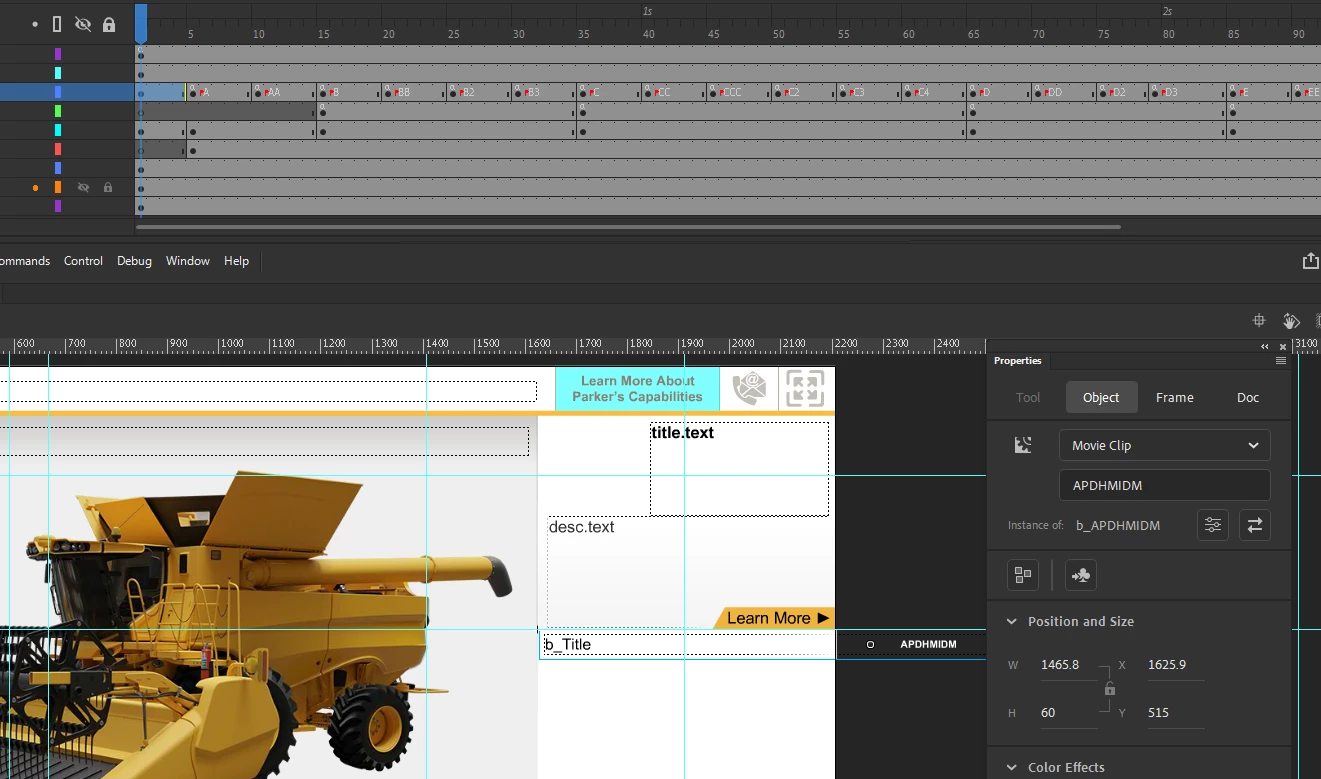This screenshot has height=779, width=1321.
Task: Click the hand clip-content icon above stage
Action: 1291,321
